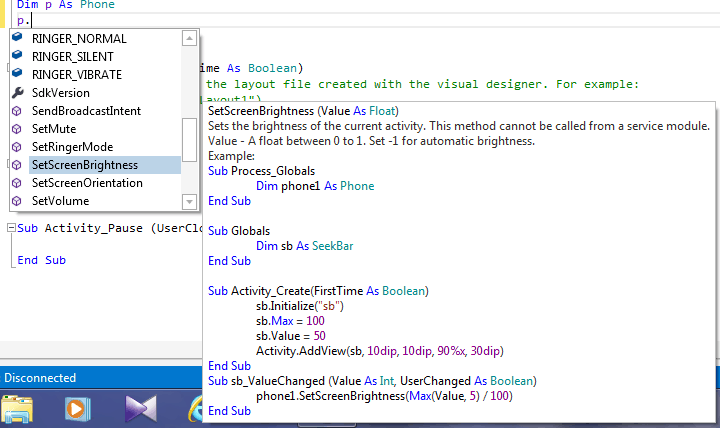
Task: Collapse the Sub Activity_Pause code block
Action: point(10,228)
